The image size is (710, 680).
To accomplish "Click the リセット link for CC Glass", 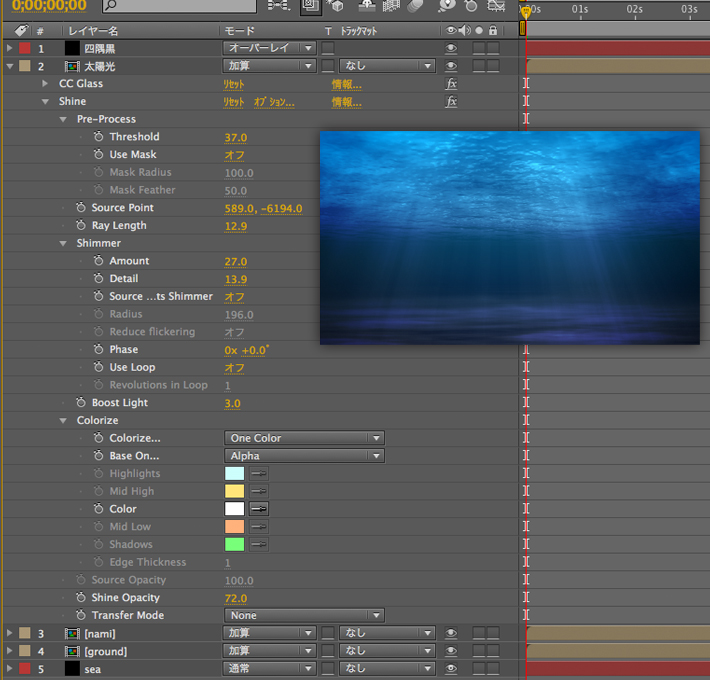I will pos(233,84).
